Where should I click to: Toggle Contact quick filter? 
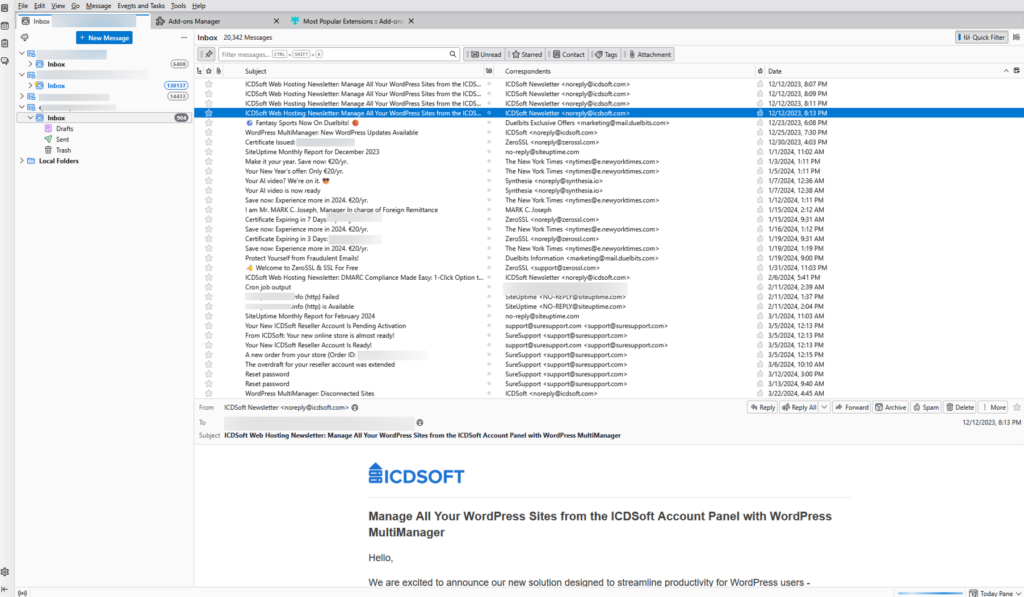coord(568,54)
